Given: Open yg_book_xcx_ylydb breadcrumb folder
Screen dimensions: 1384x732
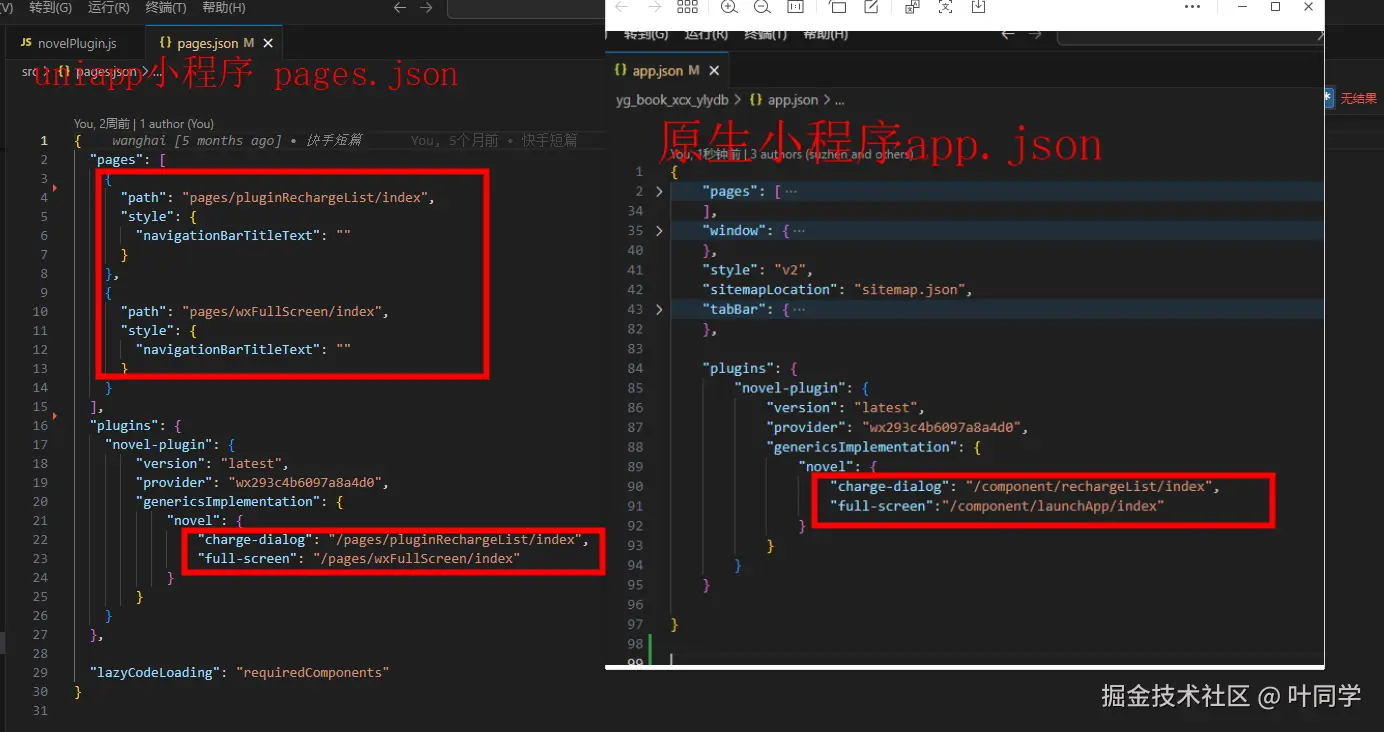Looking at the screenshot, I should coord(672,100).
